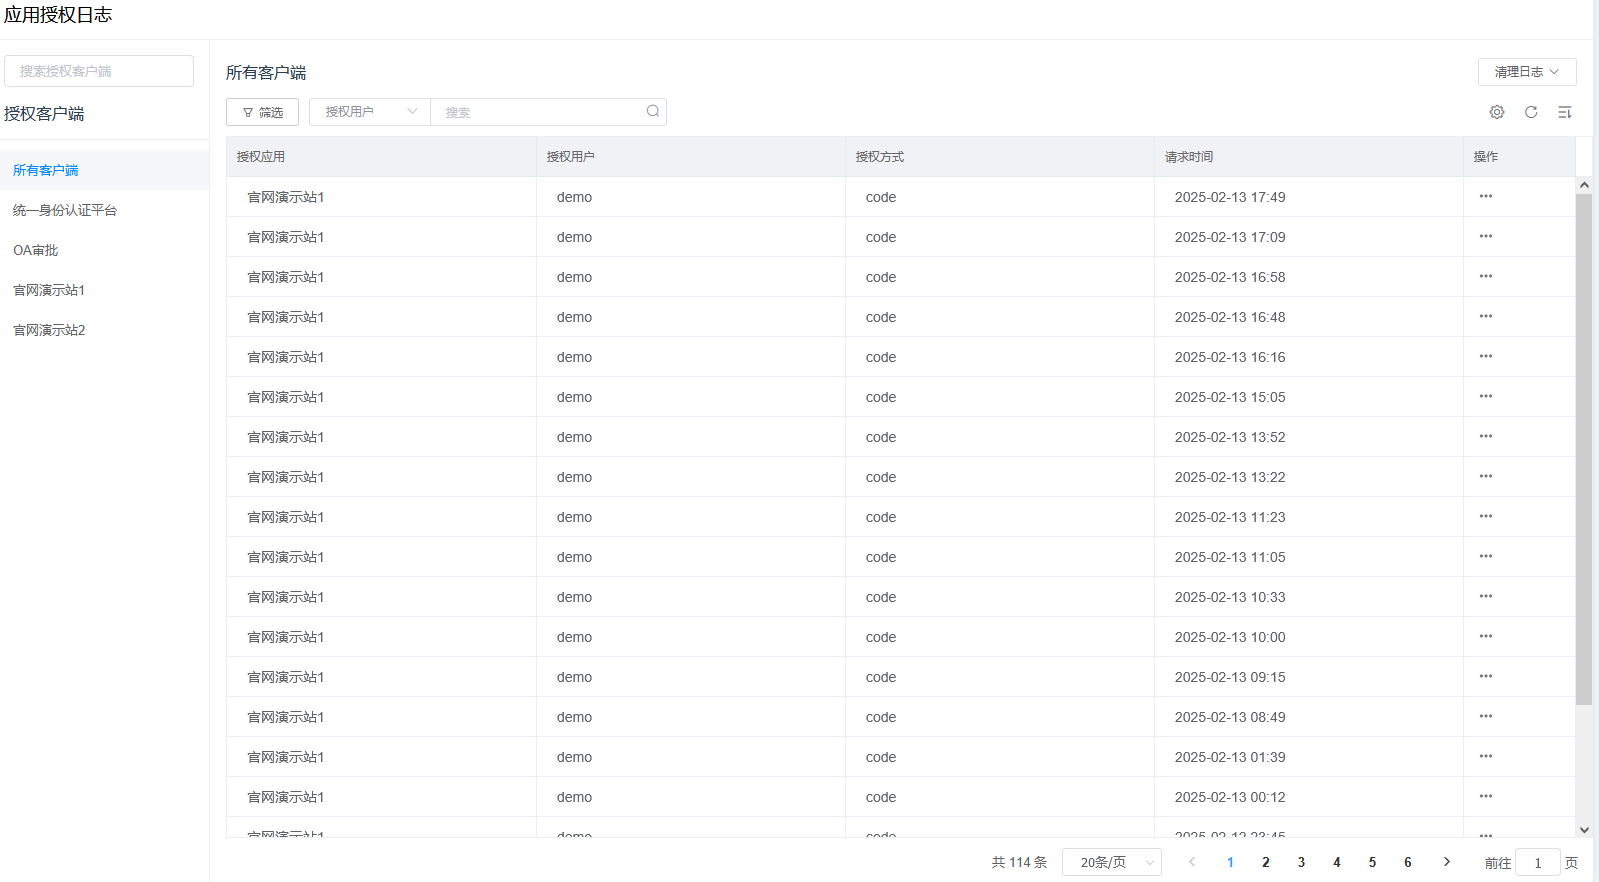The width and height of the screenshot is (1599, 882).
Task: Open the 授权用户 filter type dropdown
Action: point(369,112)
